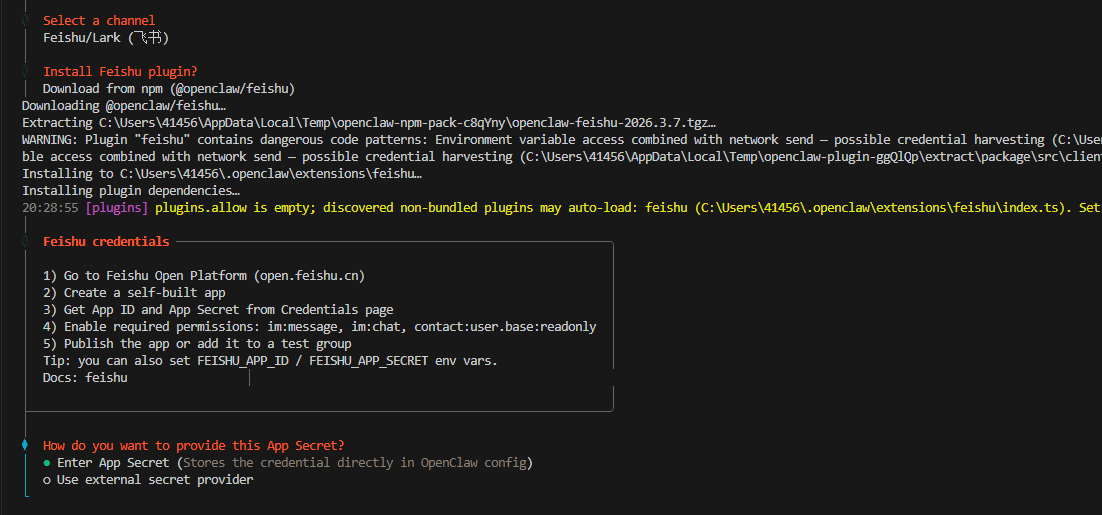This screenshot has width=1102, height=515.
Task: Click the Installing to extensions\feishu line
Action: [x=222, y=173]
